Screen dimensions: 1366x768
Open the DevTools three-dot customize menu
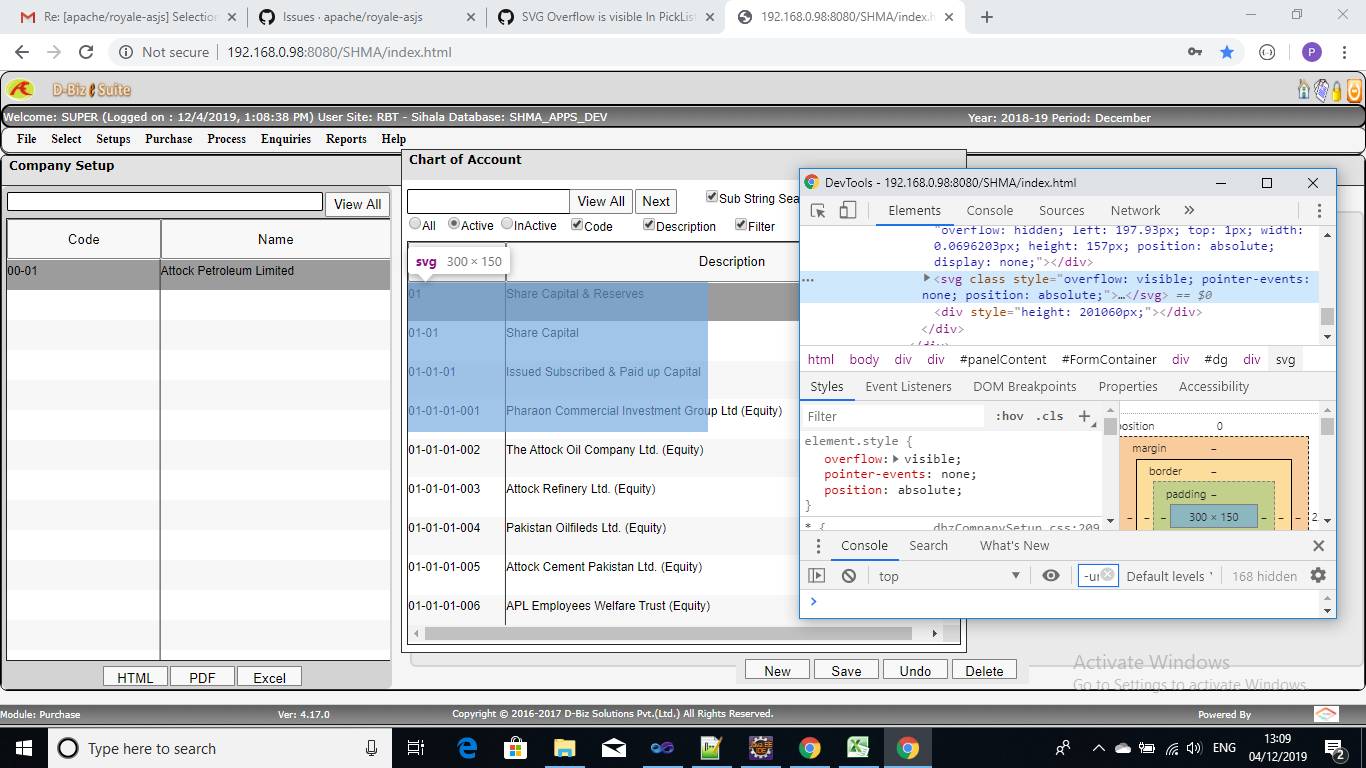tap(1319, 210)
